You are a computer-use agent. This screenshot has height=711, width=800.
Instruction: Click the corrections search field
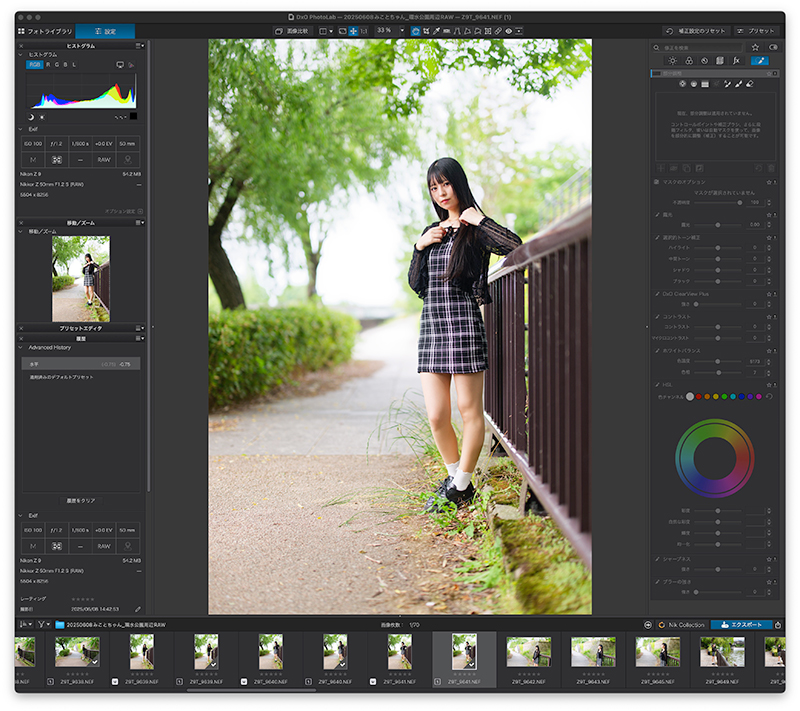click(697, 47)
